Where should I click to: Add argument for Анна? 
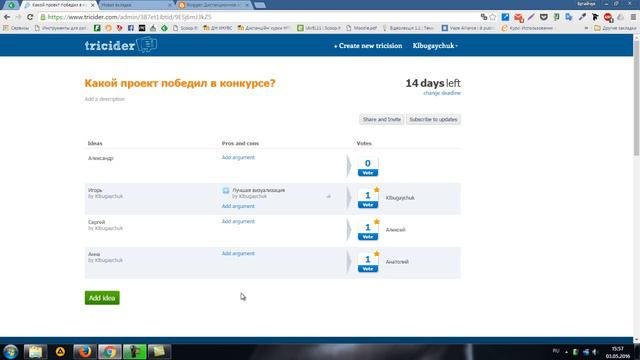pyautogui.click(x=238, y=253)
